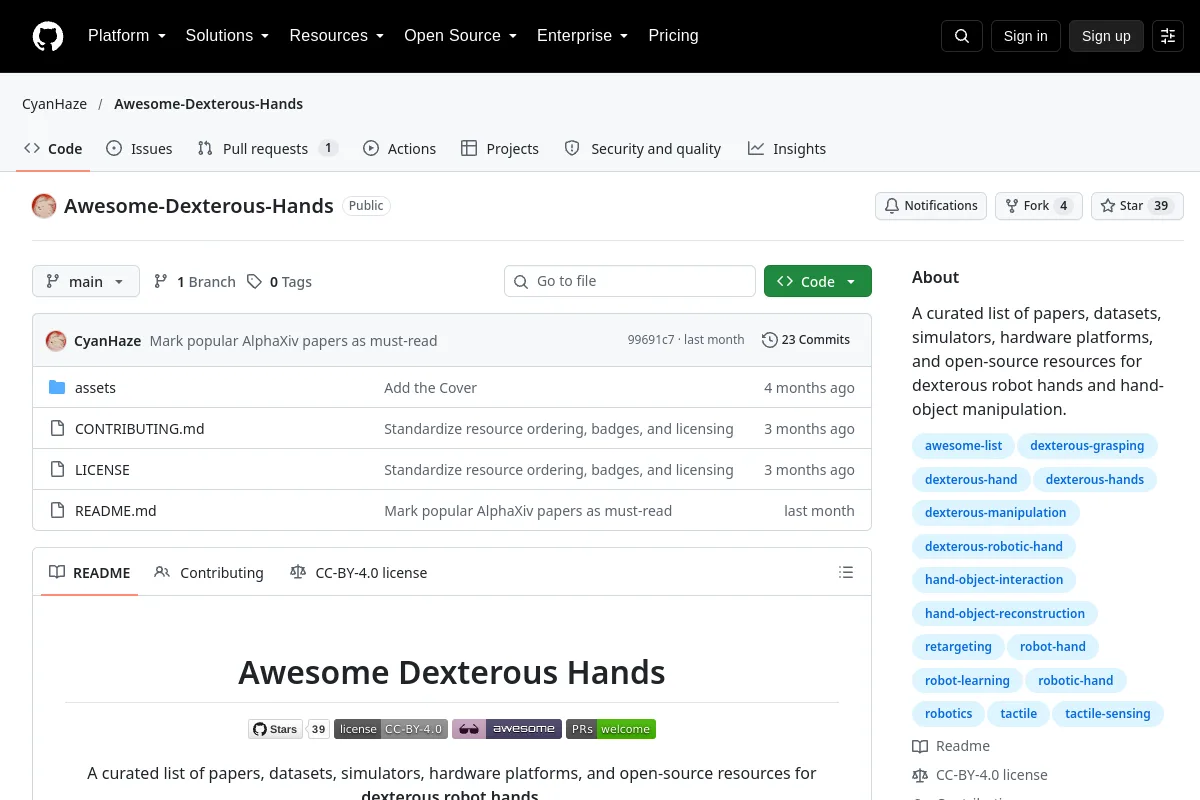
Task: Open the robot-learning topic tag
Action: click(x=967, y=681)
